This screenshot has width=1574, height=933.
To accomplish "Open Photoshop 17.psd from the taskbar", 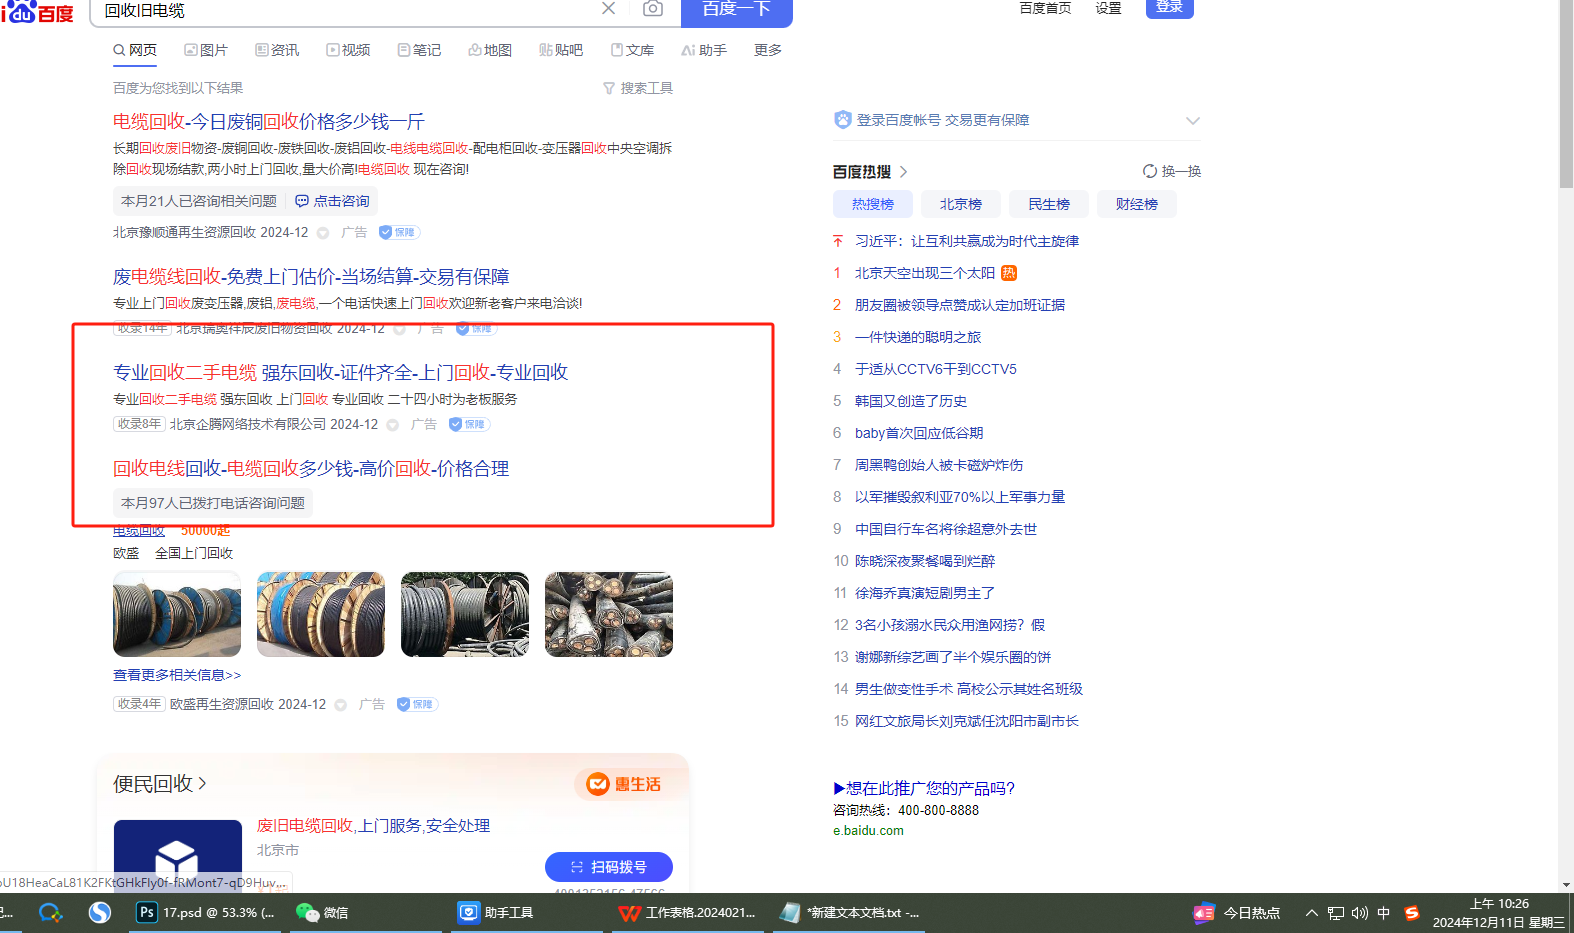I will (206, 913).
